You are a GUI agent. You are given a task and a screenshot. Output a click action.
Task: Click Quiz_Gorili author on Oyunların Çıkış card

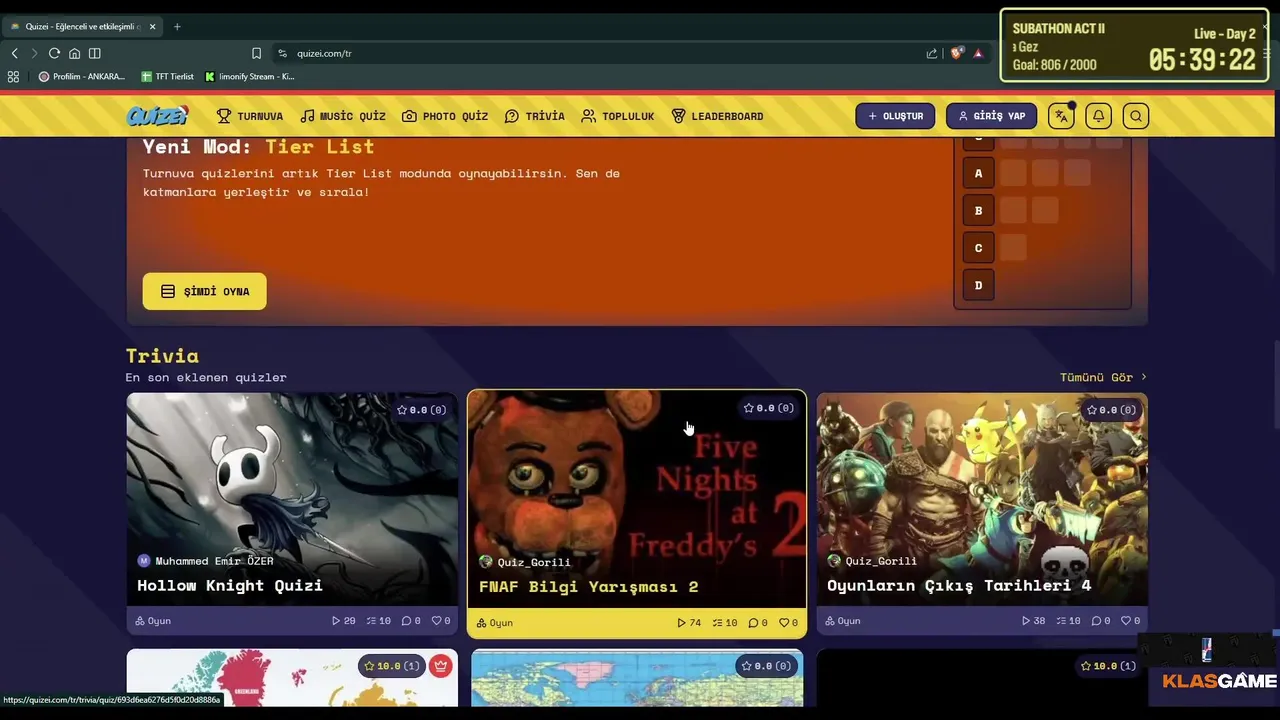click(x=872, y=561)
